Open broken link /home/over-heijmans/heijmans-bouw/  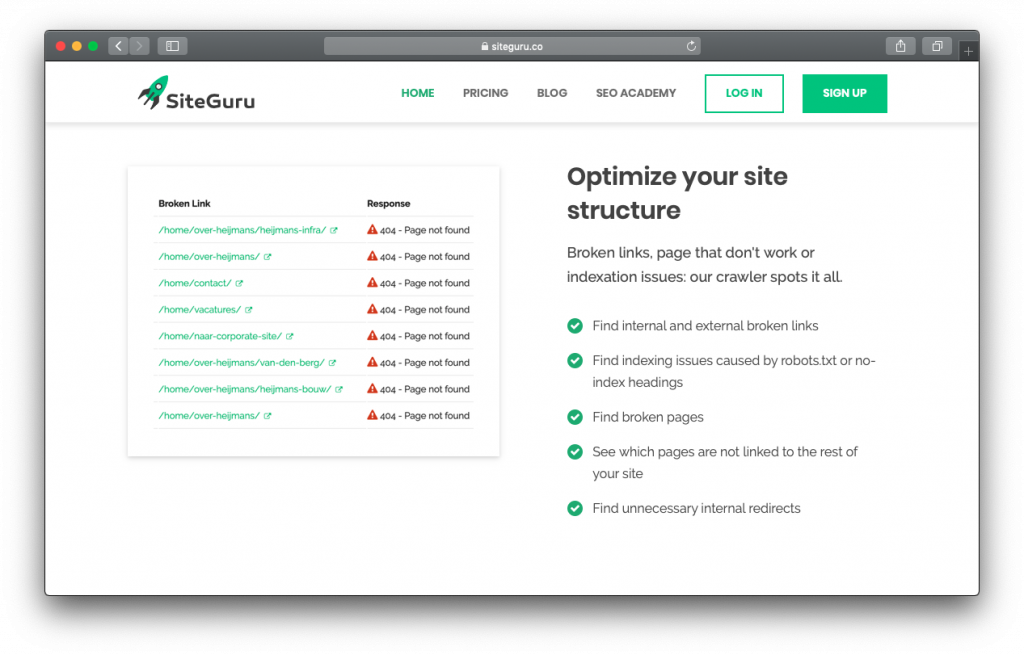(245, 389)
